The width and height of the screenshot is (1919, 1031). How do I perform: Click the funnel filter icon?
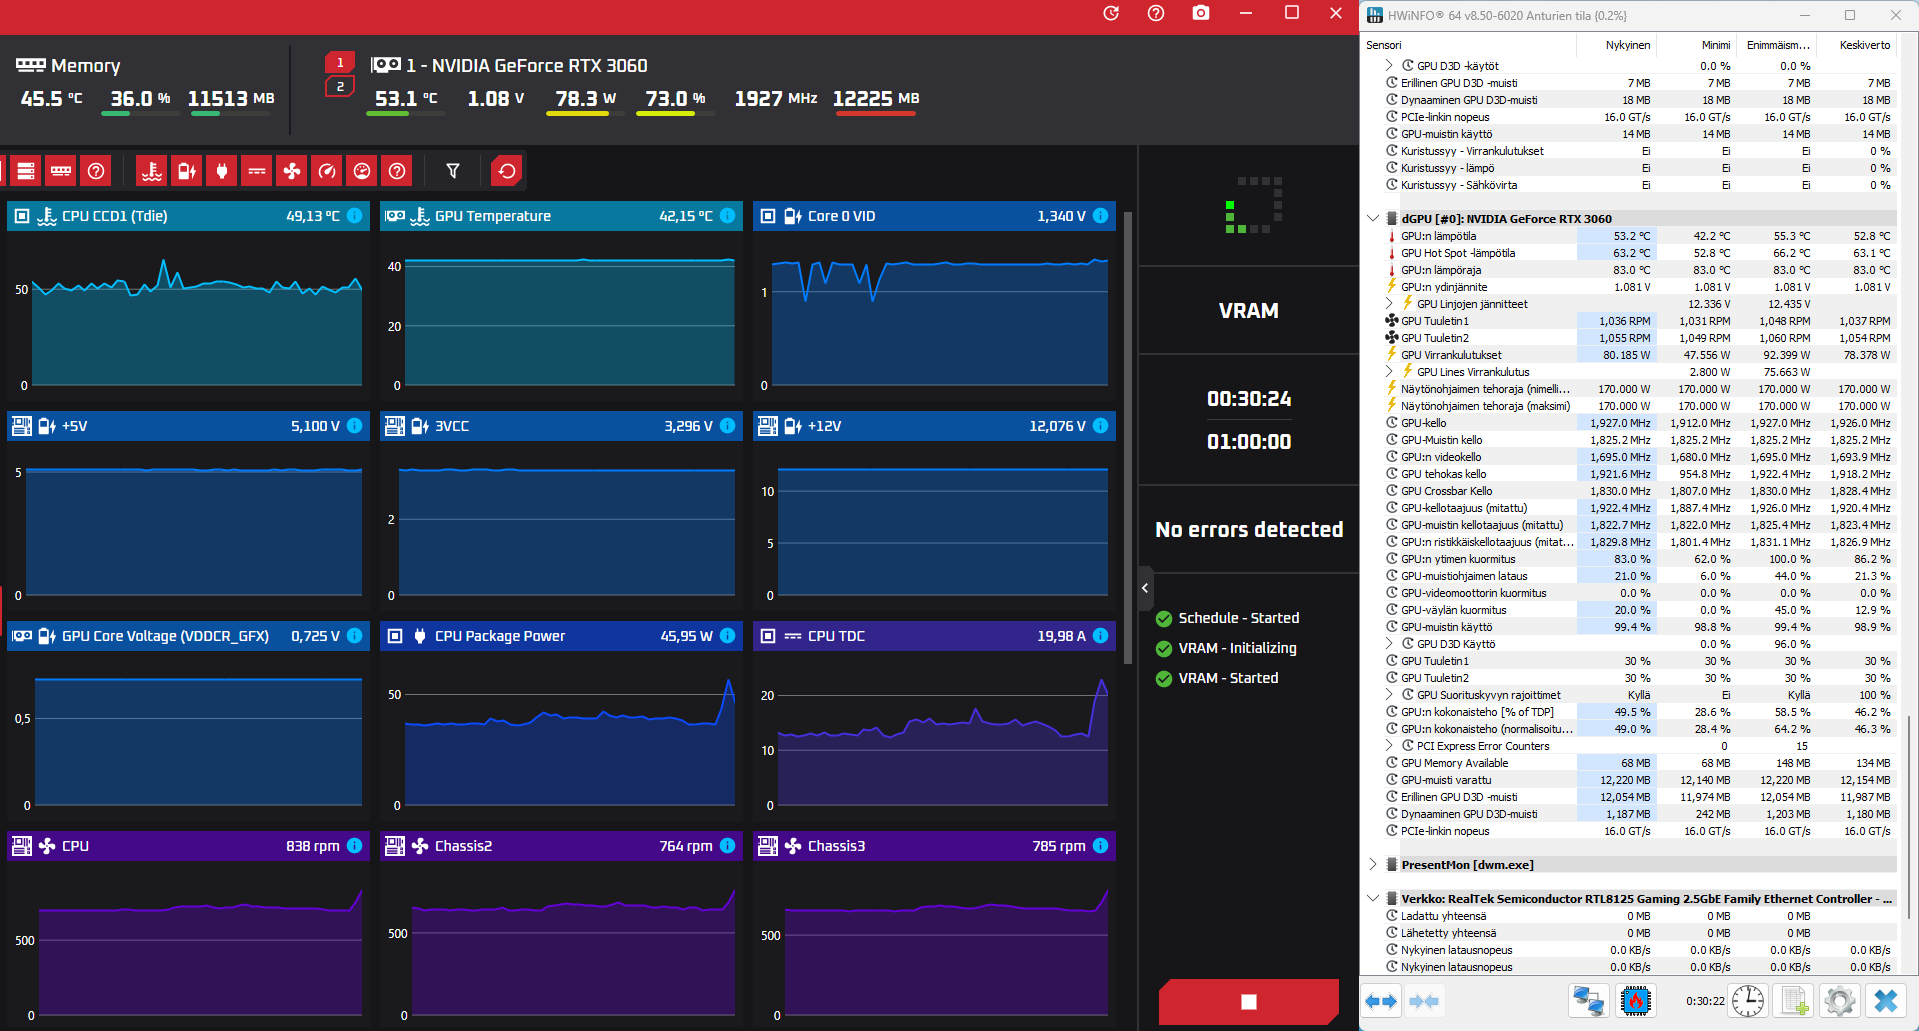[x=453, y=171]
